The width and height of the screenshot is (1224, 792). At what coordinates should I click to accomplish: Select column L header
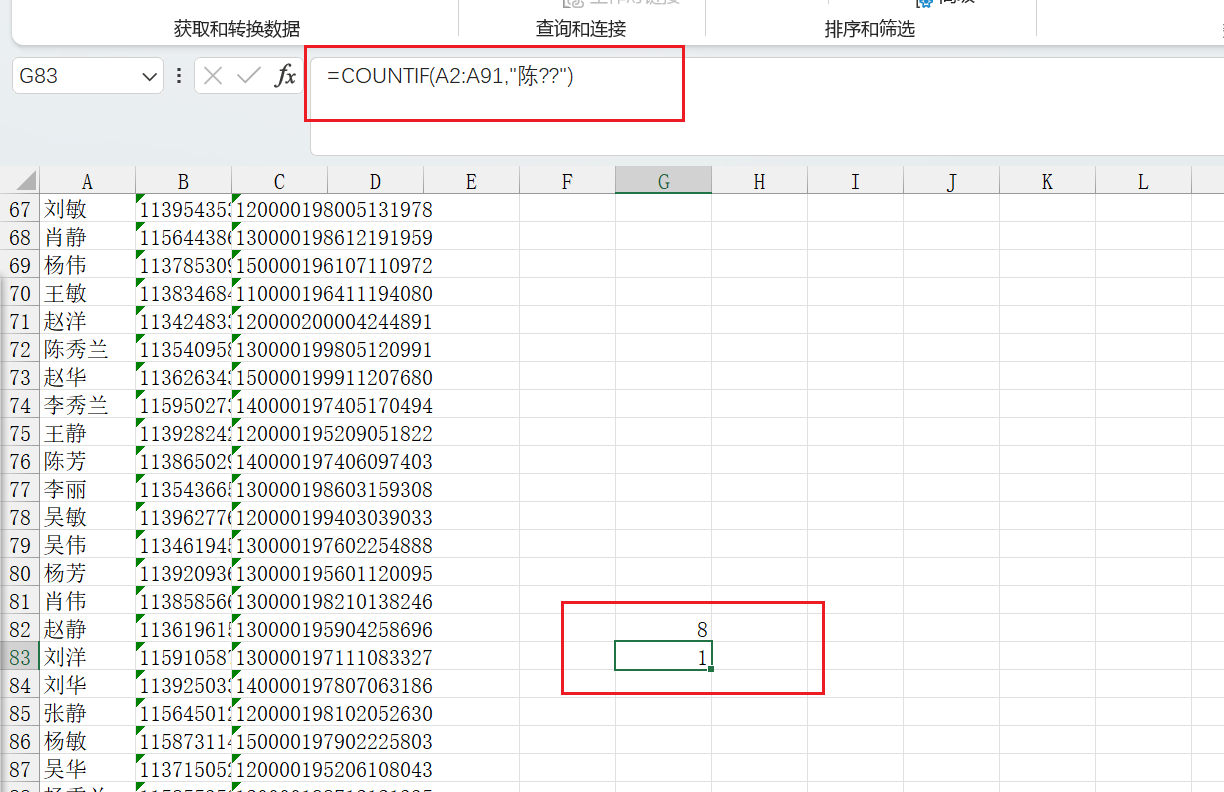pyautogui.click(x=1143, y=181)
